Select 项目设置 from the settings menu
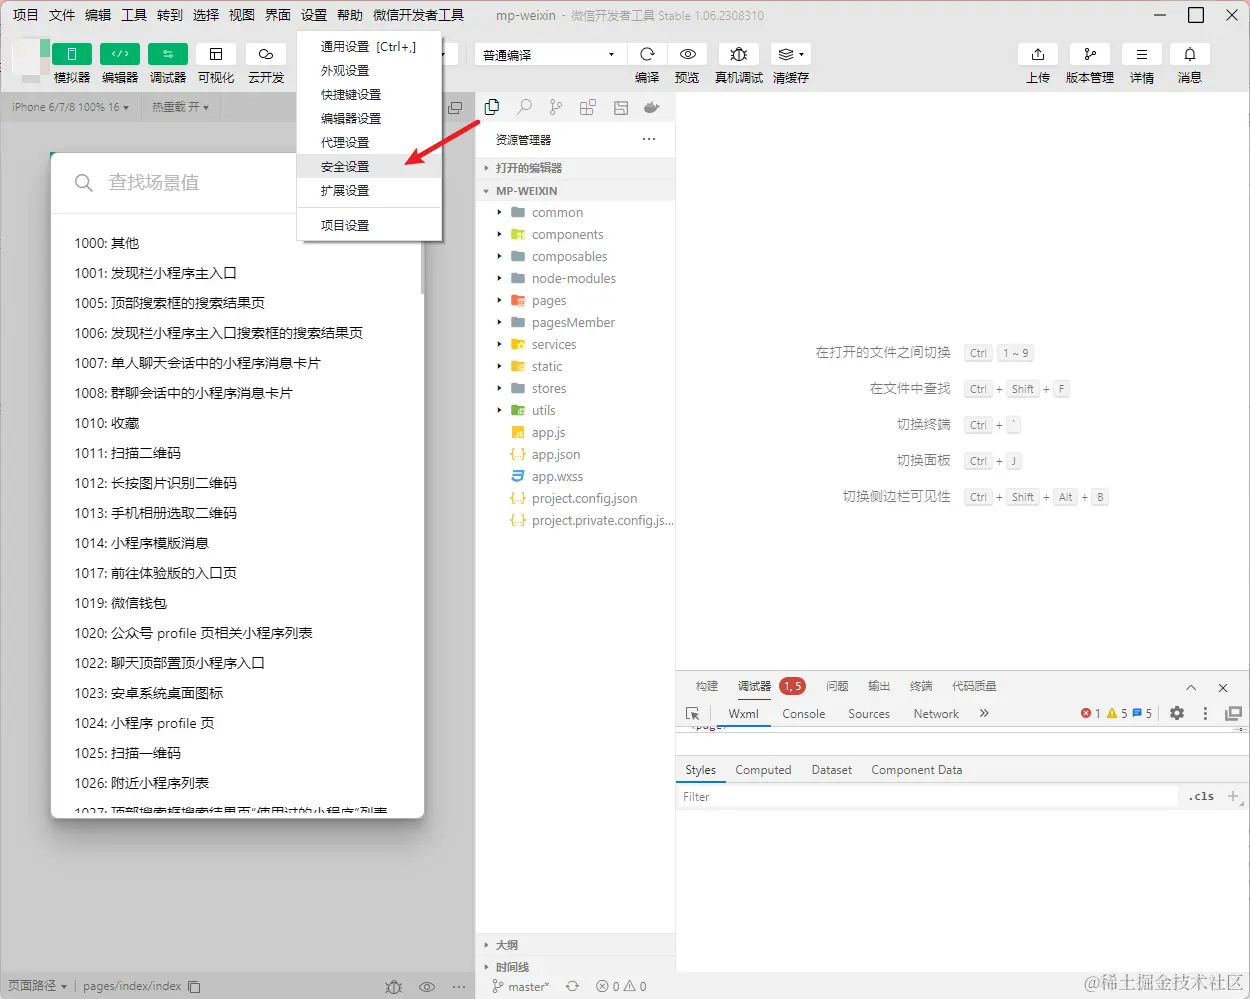This screenshot has width=1250, height=999. [369, 226]
